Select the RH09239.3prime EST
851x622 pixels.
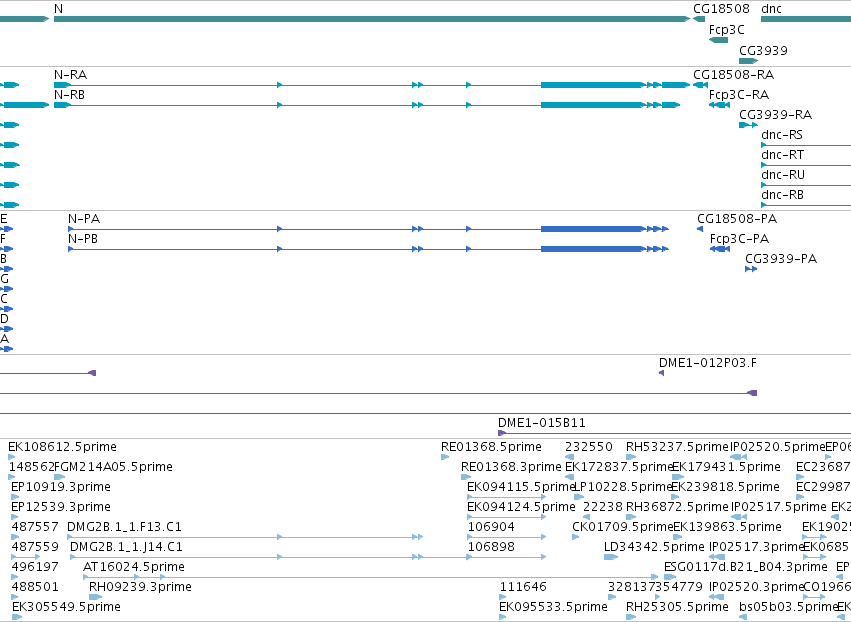pos(96,597)
